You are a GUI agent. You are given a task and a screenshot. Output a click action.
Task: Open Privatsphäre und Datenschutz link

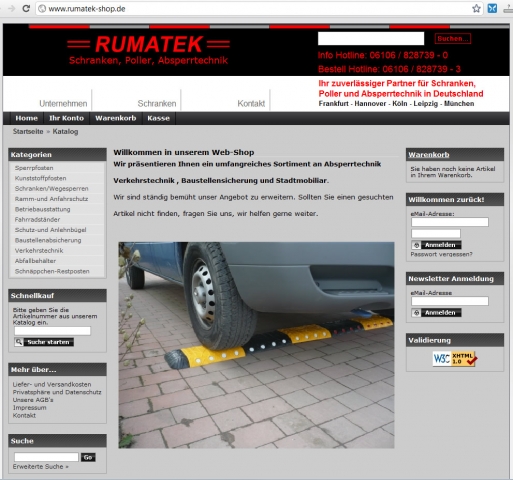(57, 392)
